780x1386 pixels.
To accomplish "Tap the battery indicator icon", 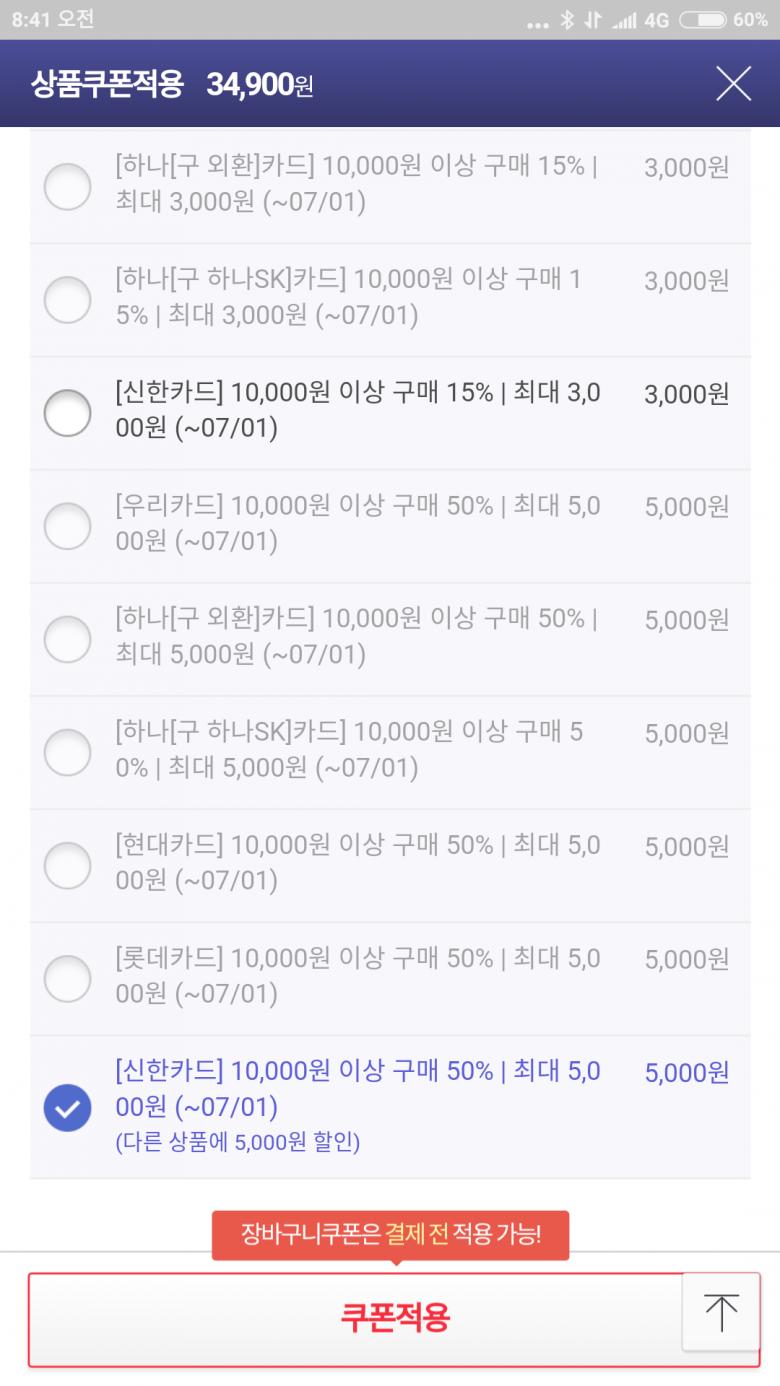I will coord(702,20).
